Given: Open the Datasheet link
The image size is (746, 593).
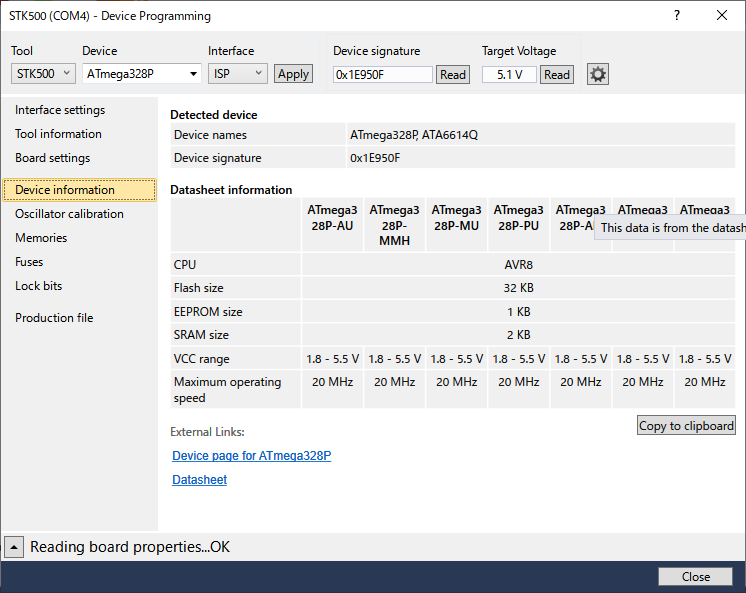Looking at the screenshot, I should [199, 480].
